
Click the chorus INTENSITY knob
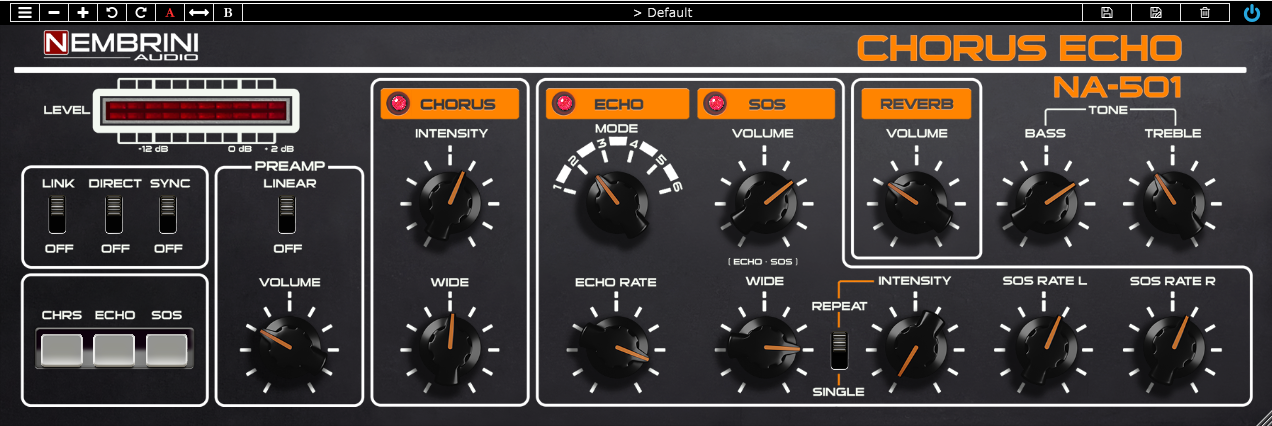pyautogui.click(x=449, y=203)
